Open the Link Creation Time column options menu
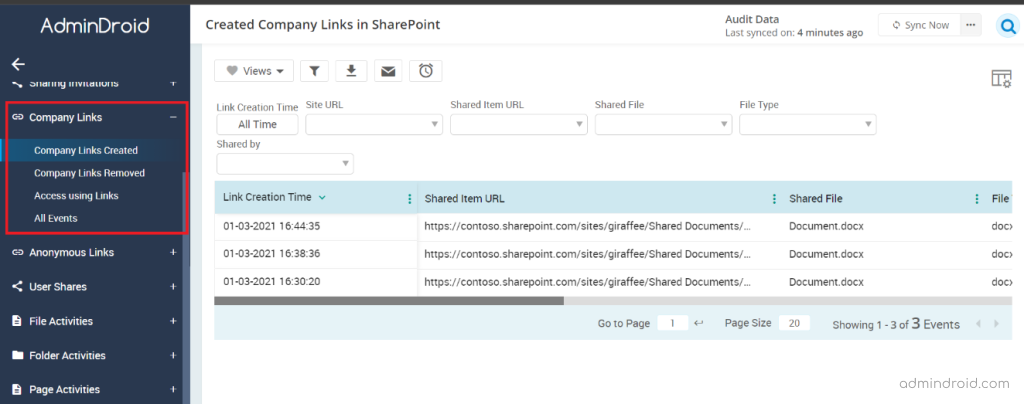 click(409, 199)
